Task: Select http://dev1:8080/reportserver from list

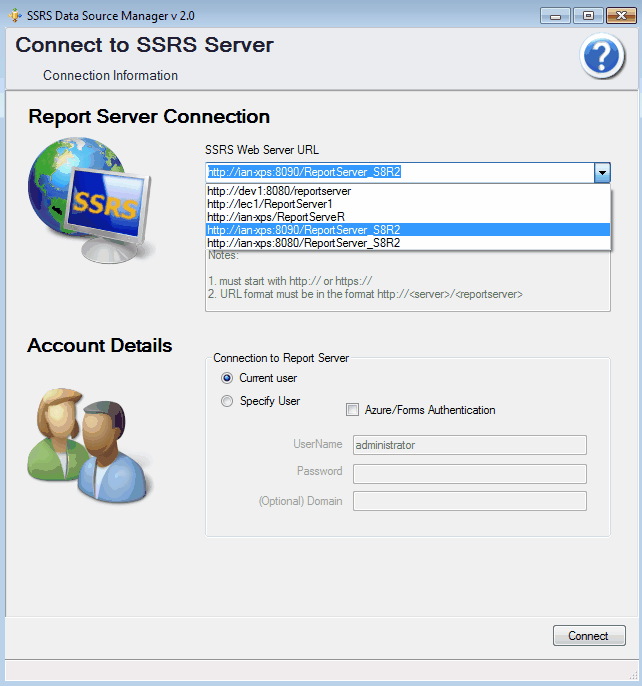Action: pyautogui.click(x=408, y=191)
